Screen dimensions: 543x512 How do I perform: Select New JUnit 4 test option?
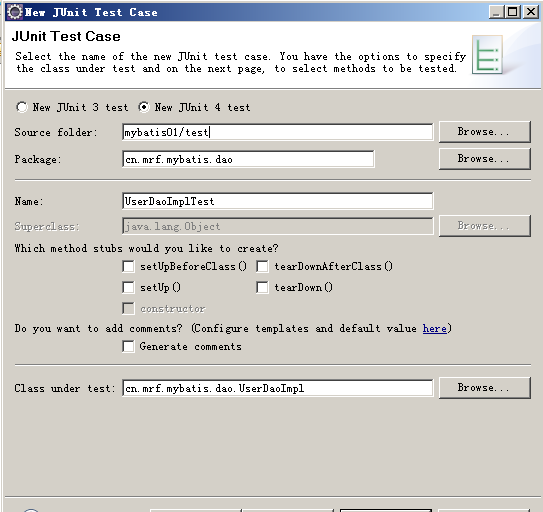144,107
